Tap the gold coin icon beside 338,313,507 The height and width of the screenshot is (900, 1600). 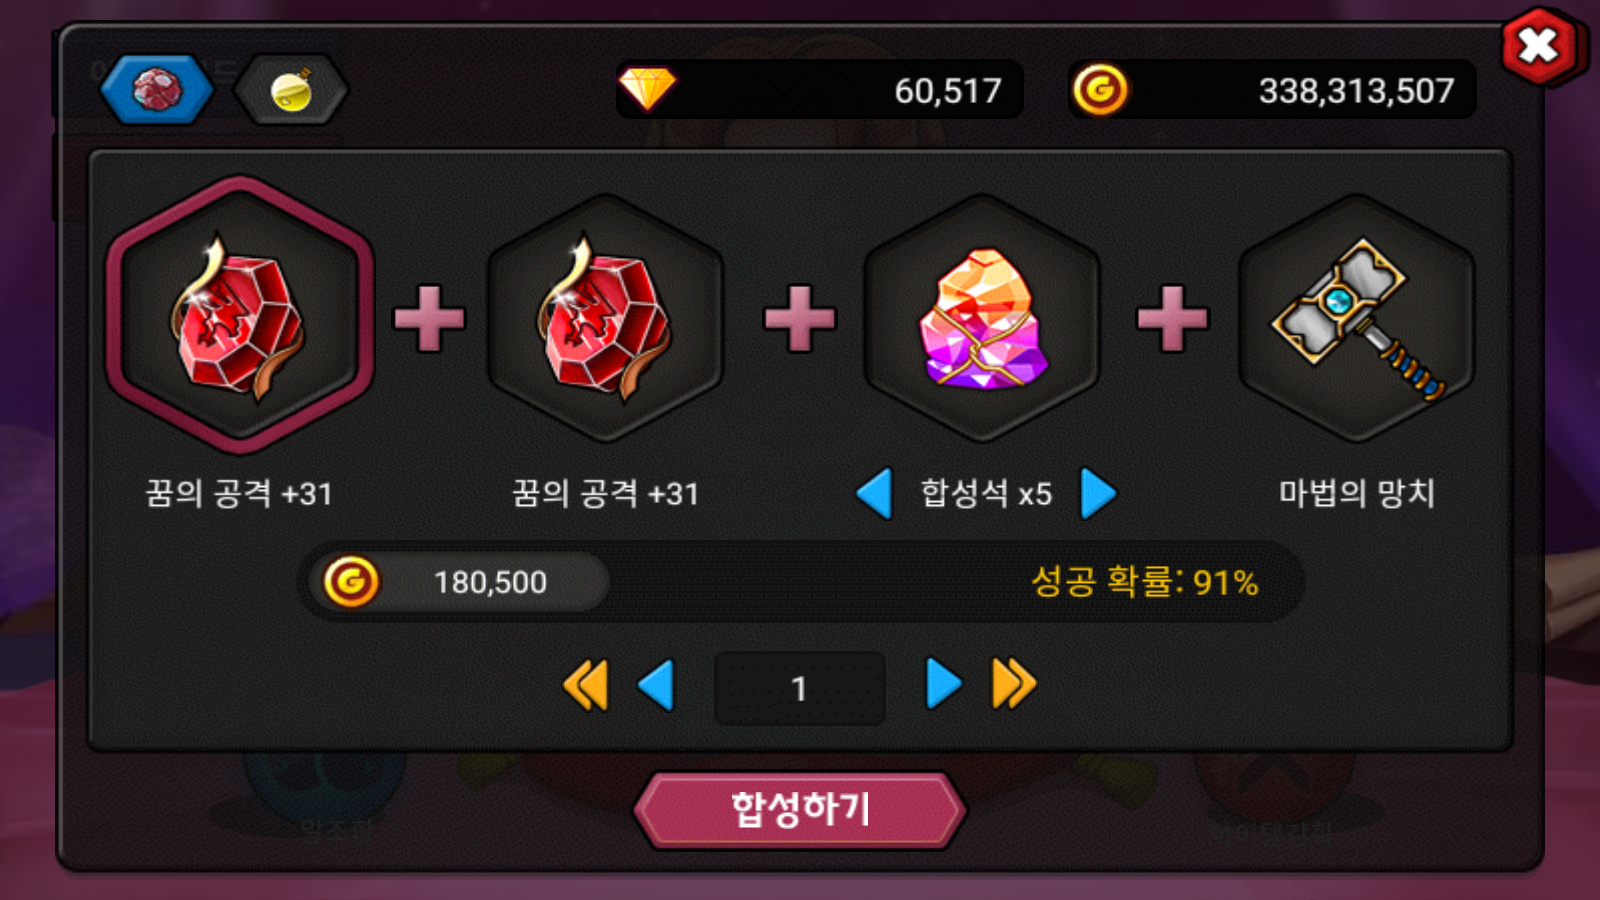(1100, 90)
